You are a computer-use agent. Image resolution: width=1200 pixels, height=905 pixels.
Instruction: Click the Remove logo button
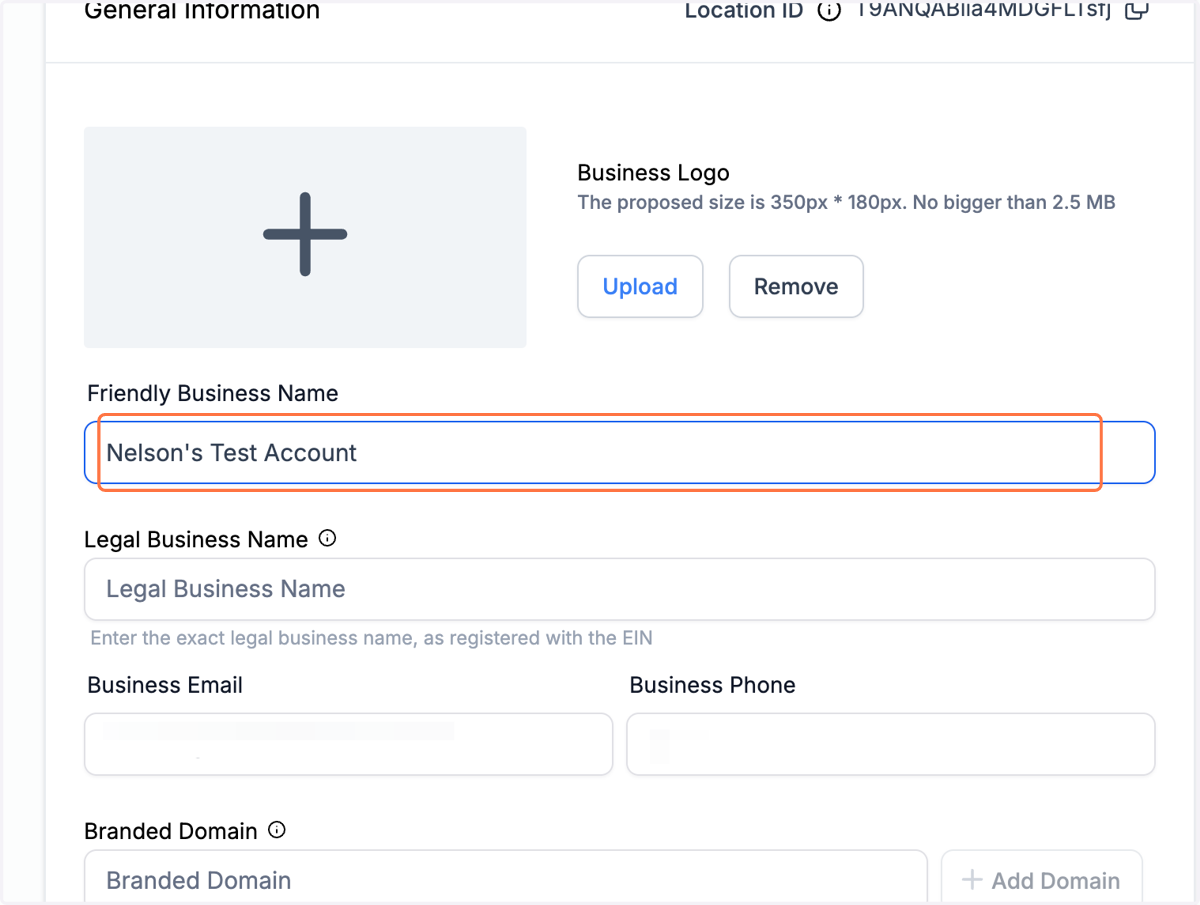(x=796, y=287)
